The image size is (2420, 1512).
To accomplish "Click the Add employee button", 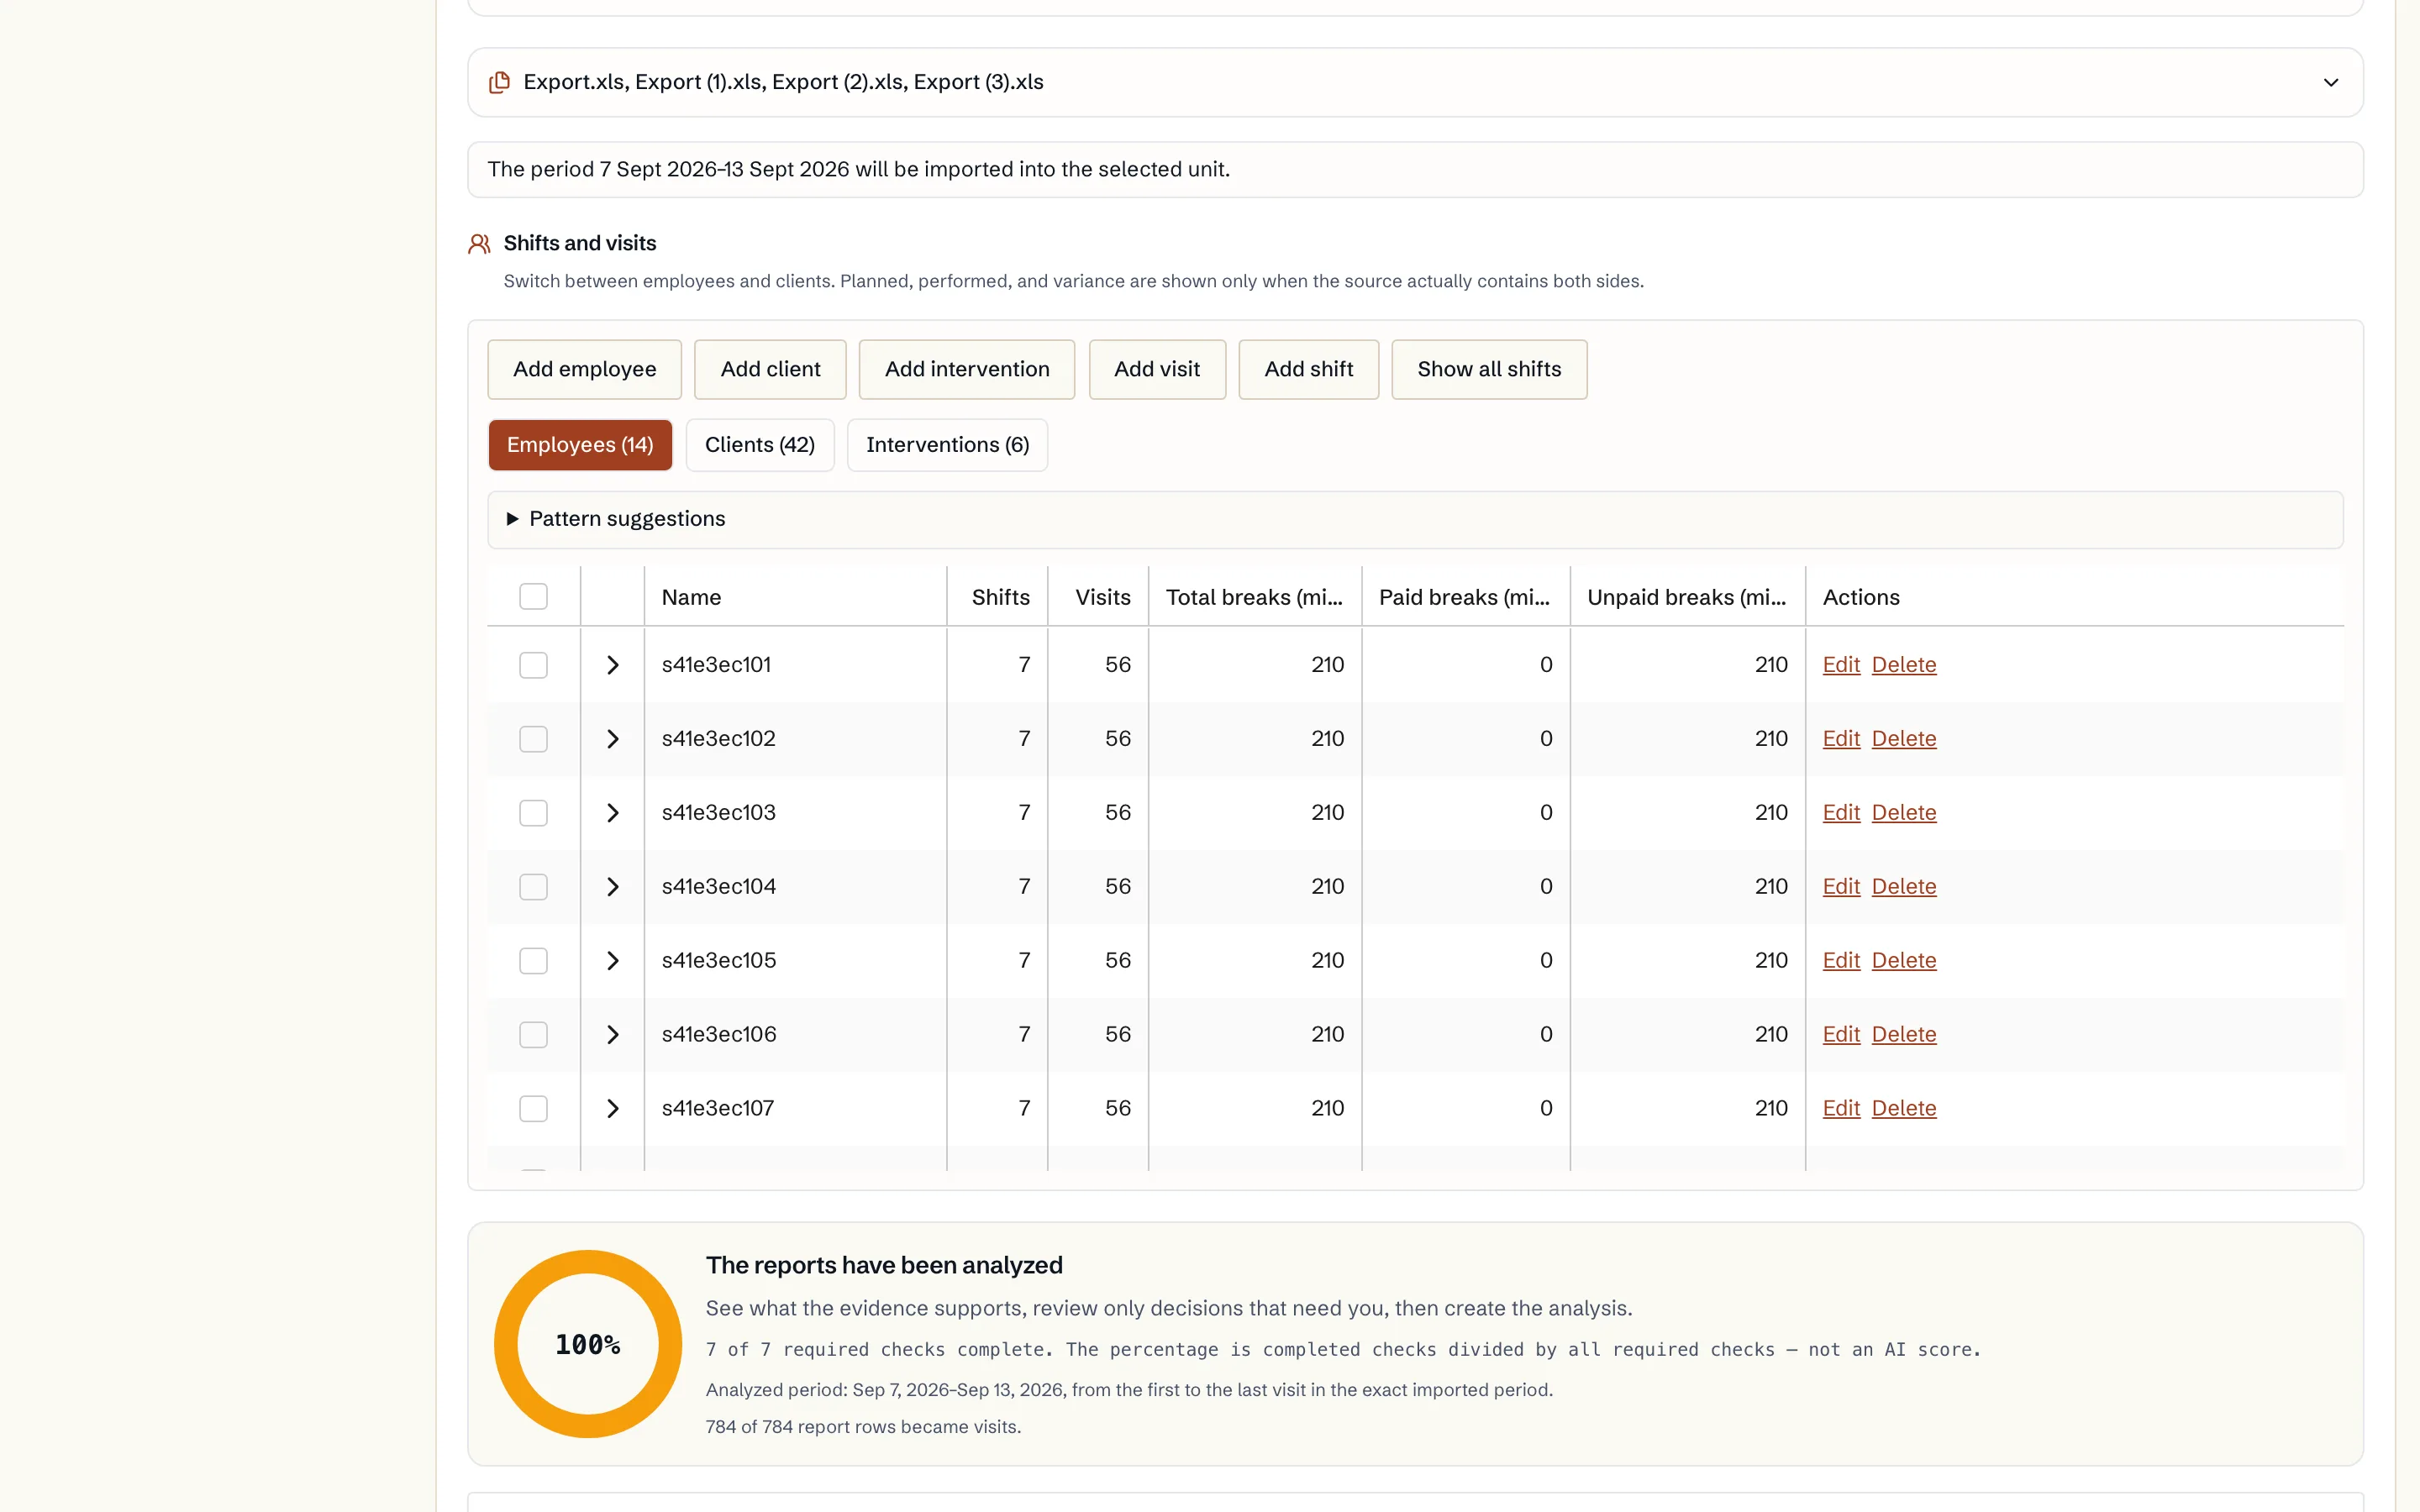I will click(x=584, y=369).
